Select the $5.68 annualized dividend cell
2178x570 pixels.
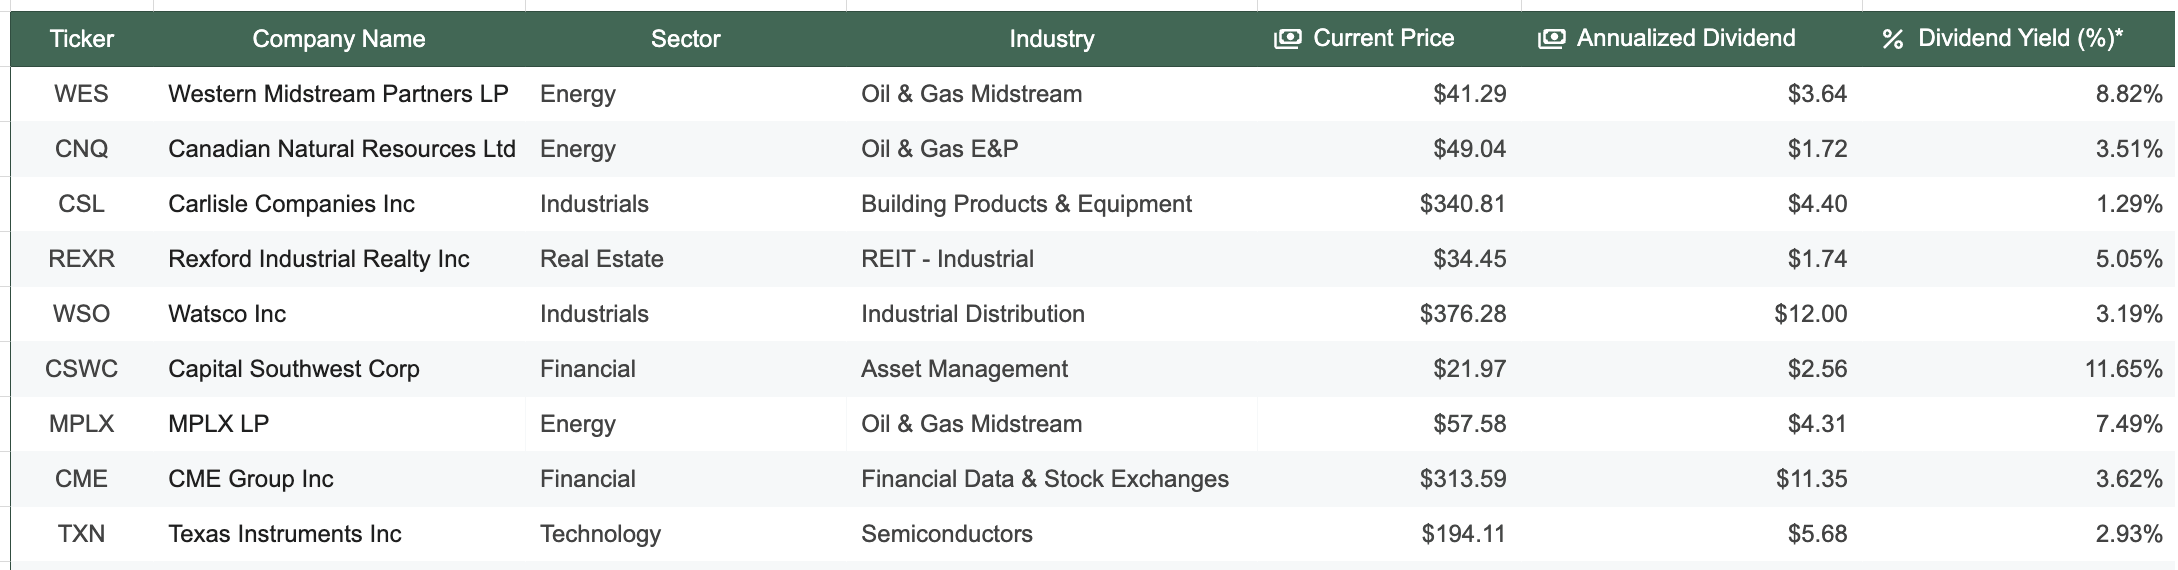(x=1817, y=534)
